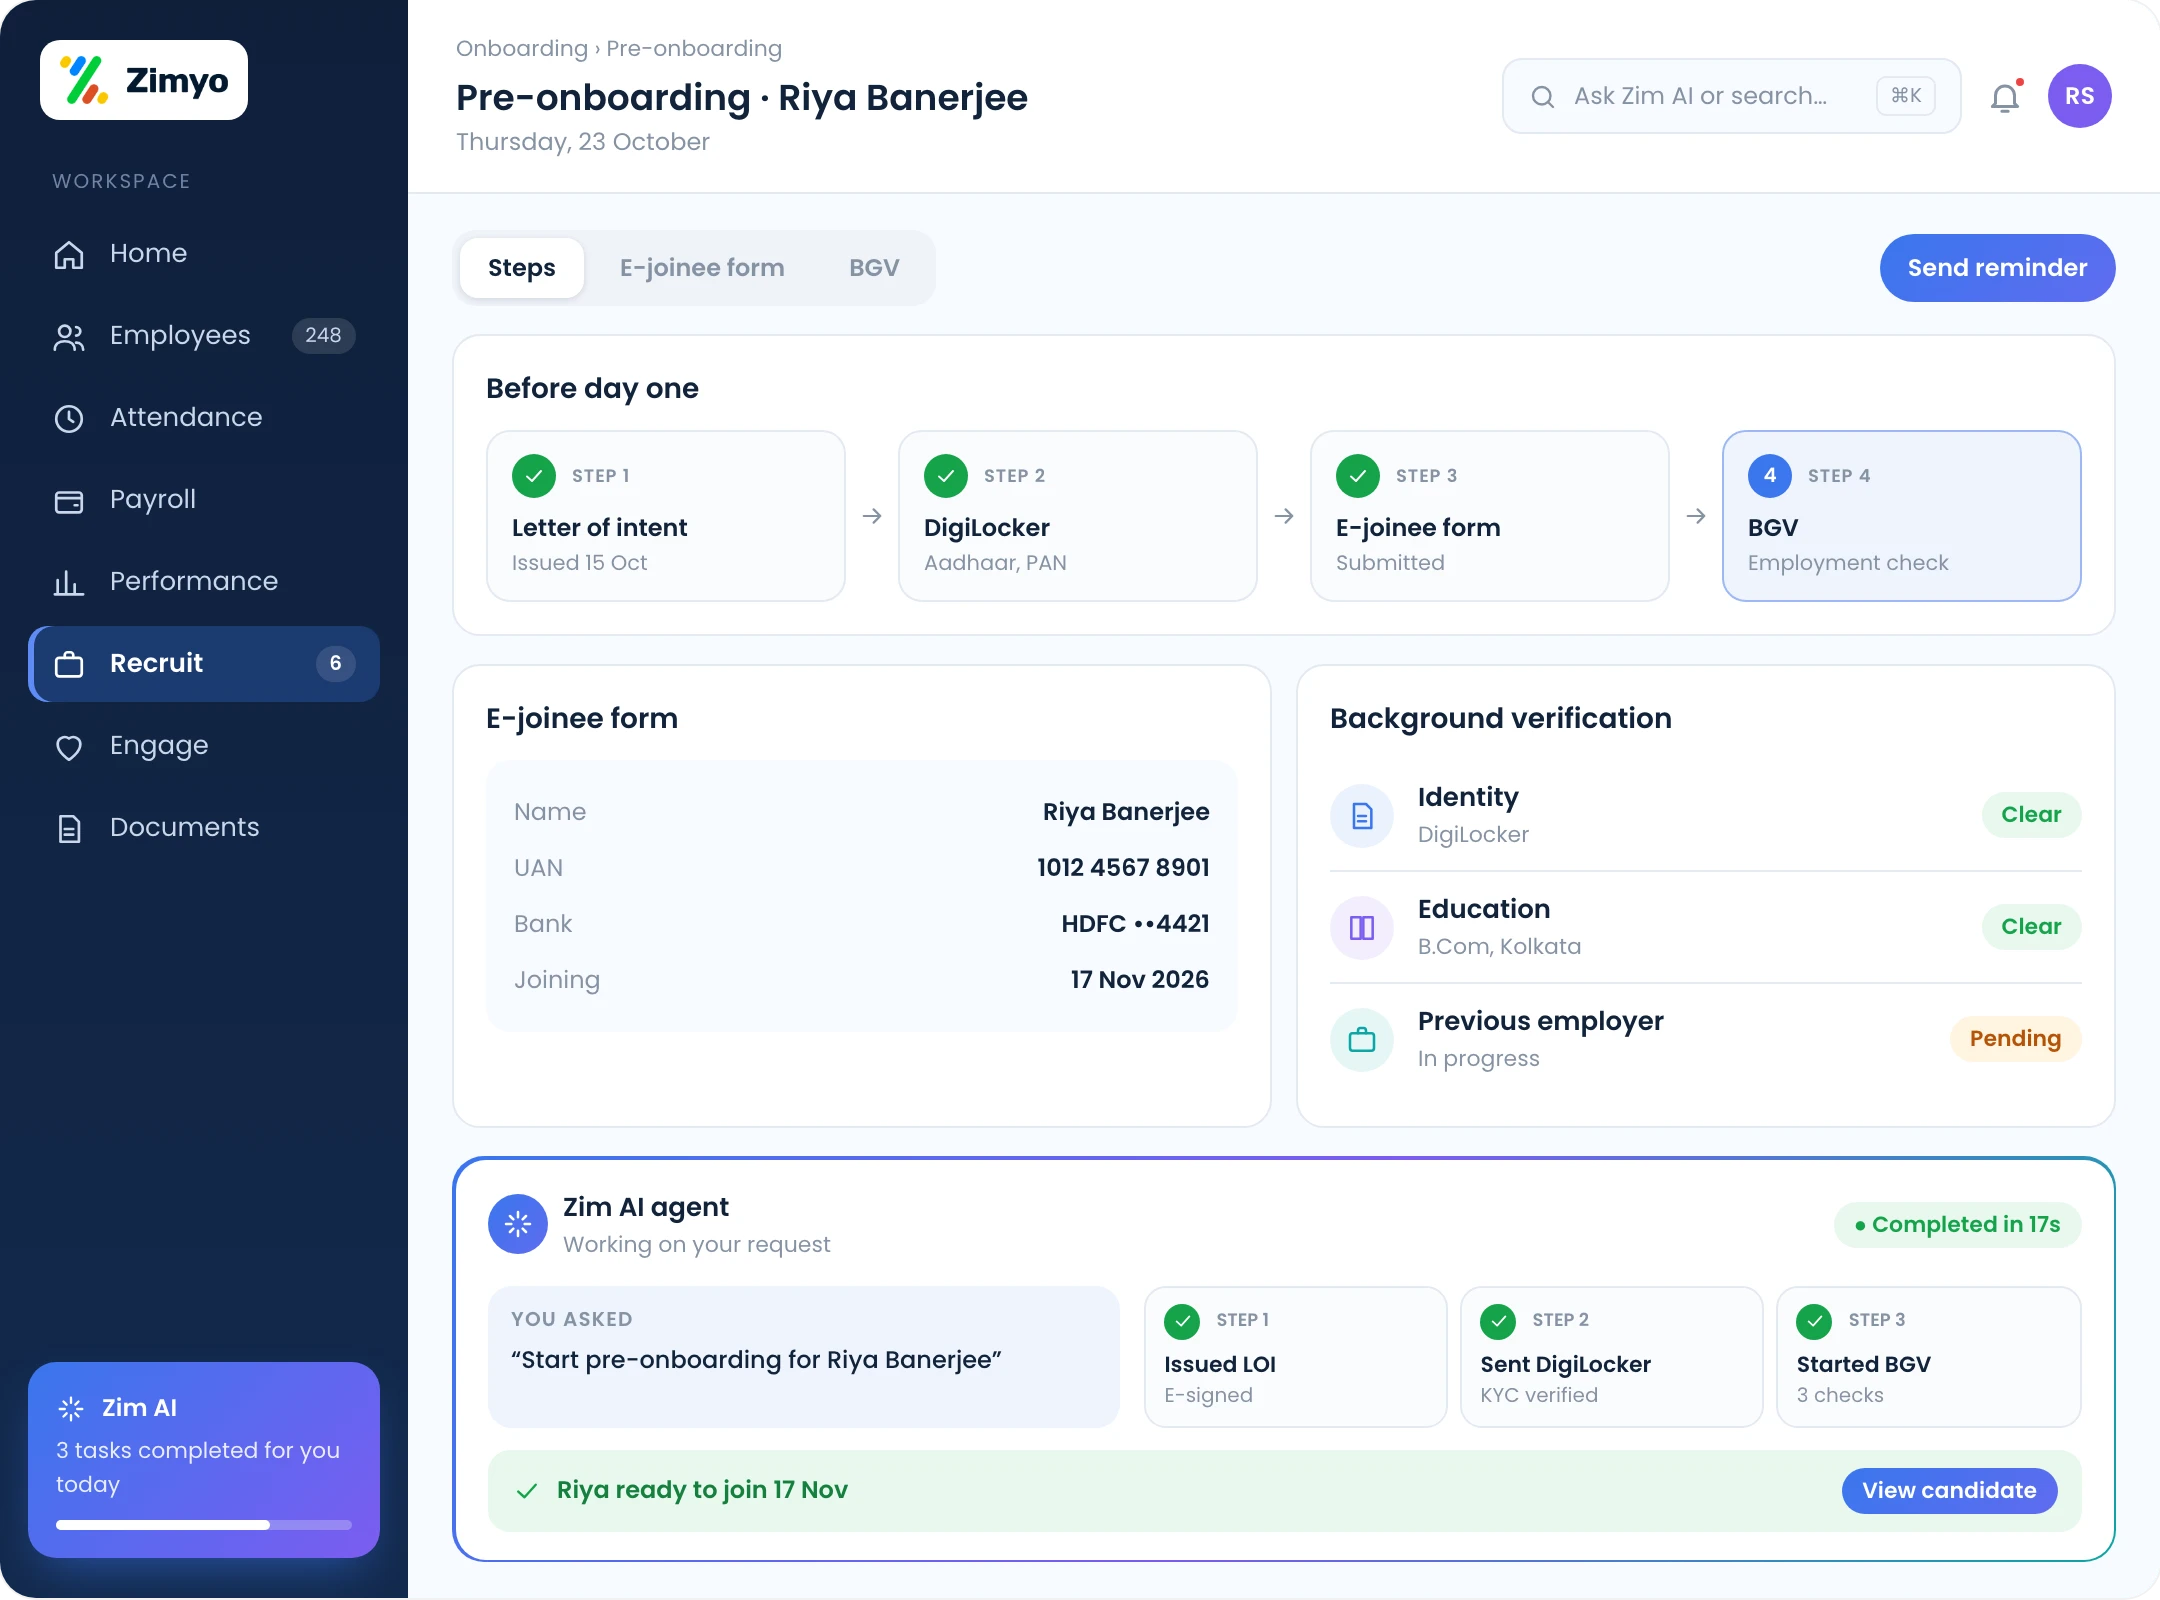Click the Zimyo logo

click(144, 80)
